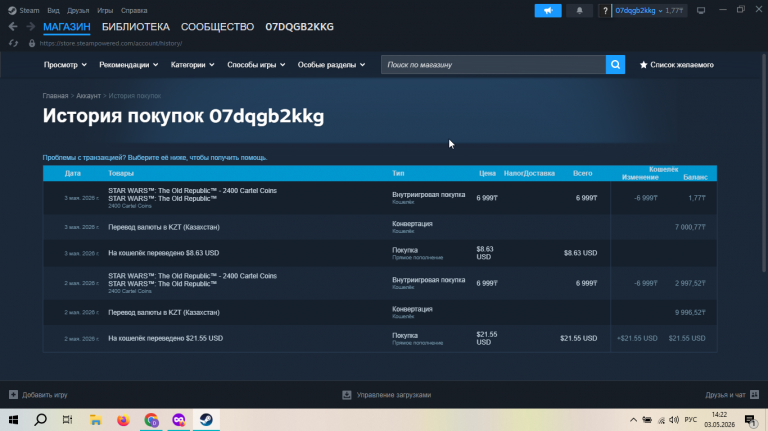Image resolution: width=768 pixels, height=431 pixels.
Task: Click the store search magnifier button
Action: pyautogui.click(x=615, y=65)
